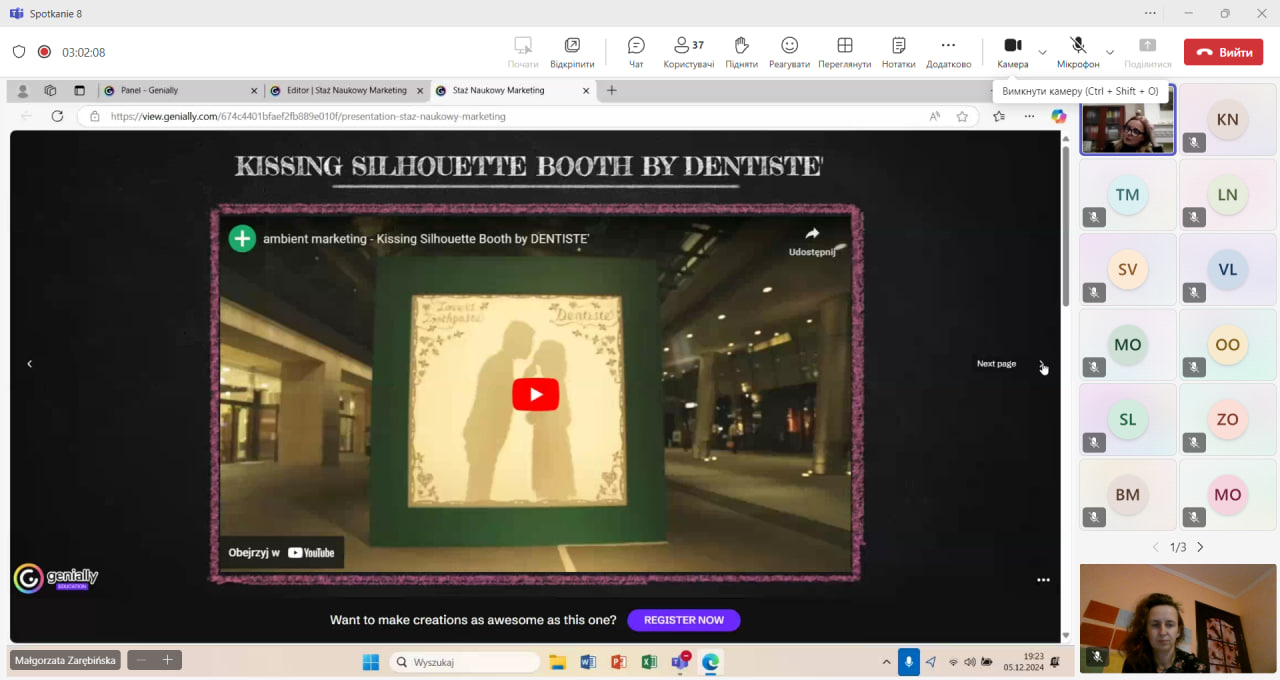Raise hand with the Підняти button
This screenshot has height=680, width=1280.
click(741, 52)
